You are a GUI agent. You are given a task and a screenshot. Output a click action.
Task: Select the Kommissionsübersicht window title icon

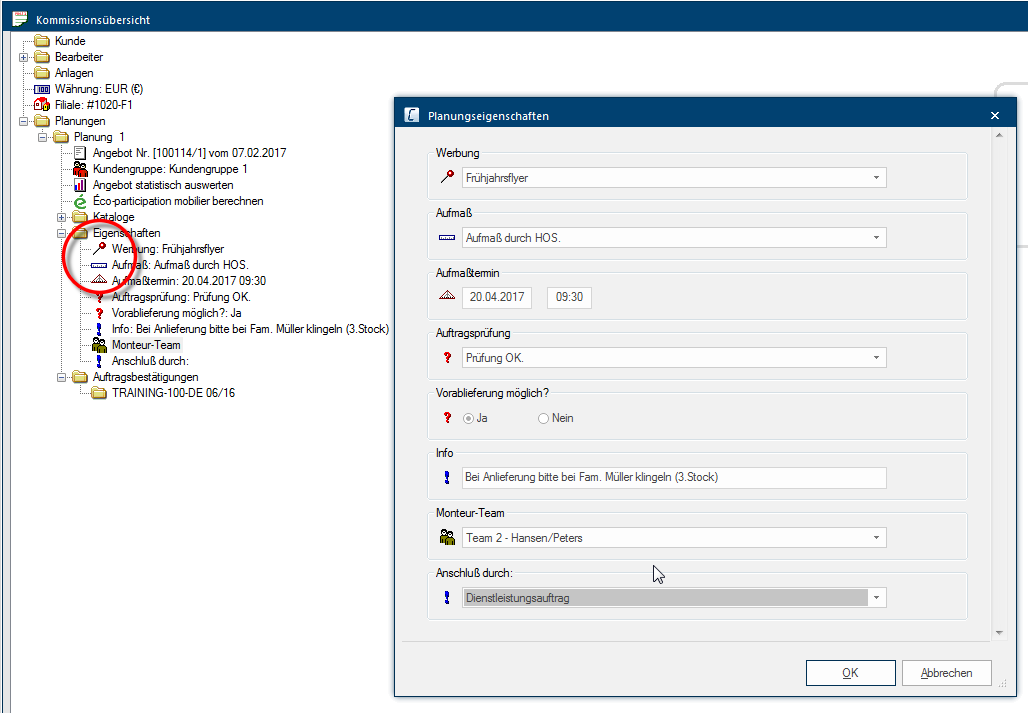click(x=20, y=18)
